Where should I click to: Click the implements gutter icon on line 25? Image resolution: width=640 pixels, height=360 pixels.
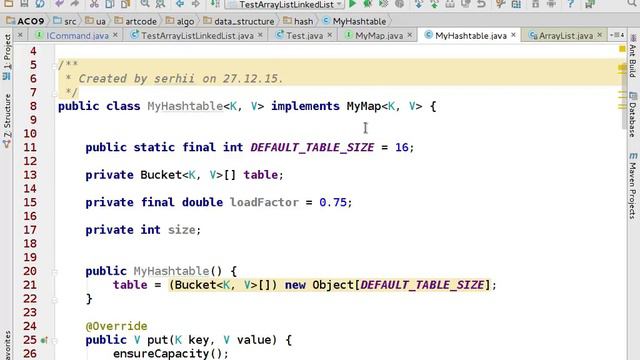(x=44, y=340)
